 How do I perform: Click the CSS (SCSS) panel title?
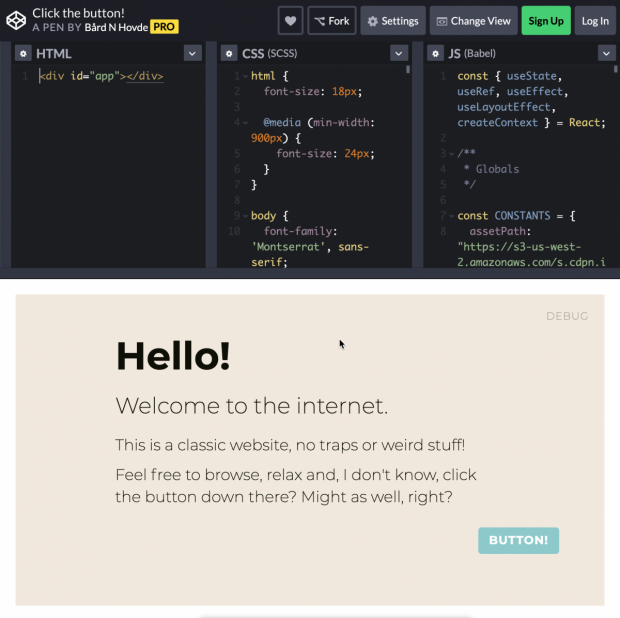point(270,53)
